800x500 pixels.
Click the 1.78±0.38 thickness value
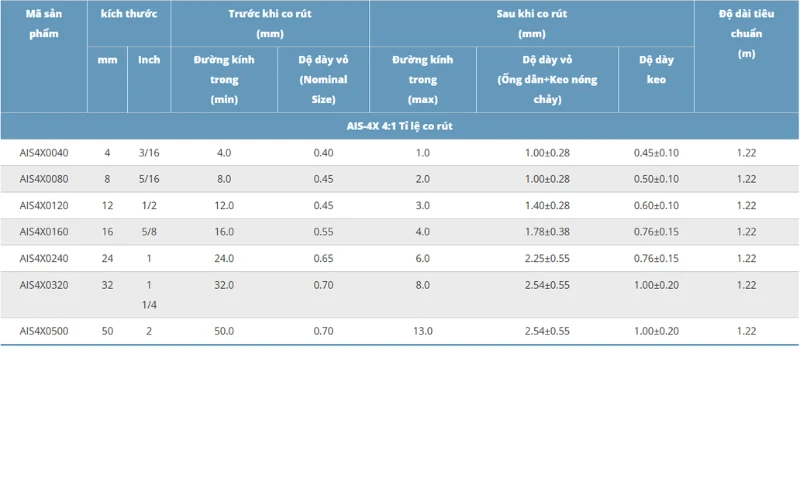(547, 232)
